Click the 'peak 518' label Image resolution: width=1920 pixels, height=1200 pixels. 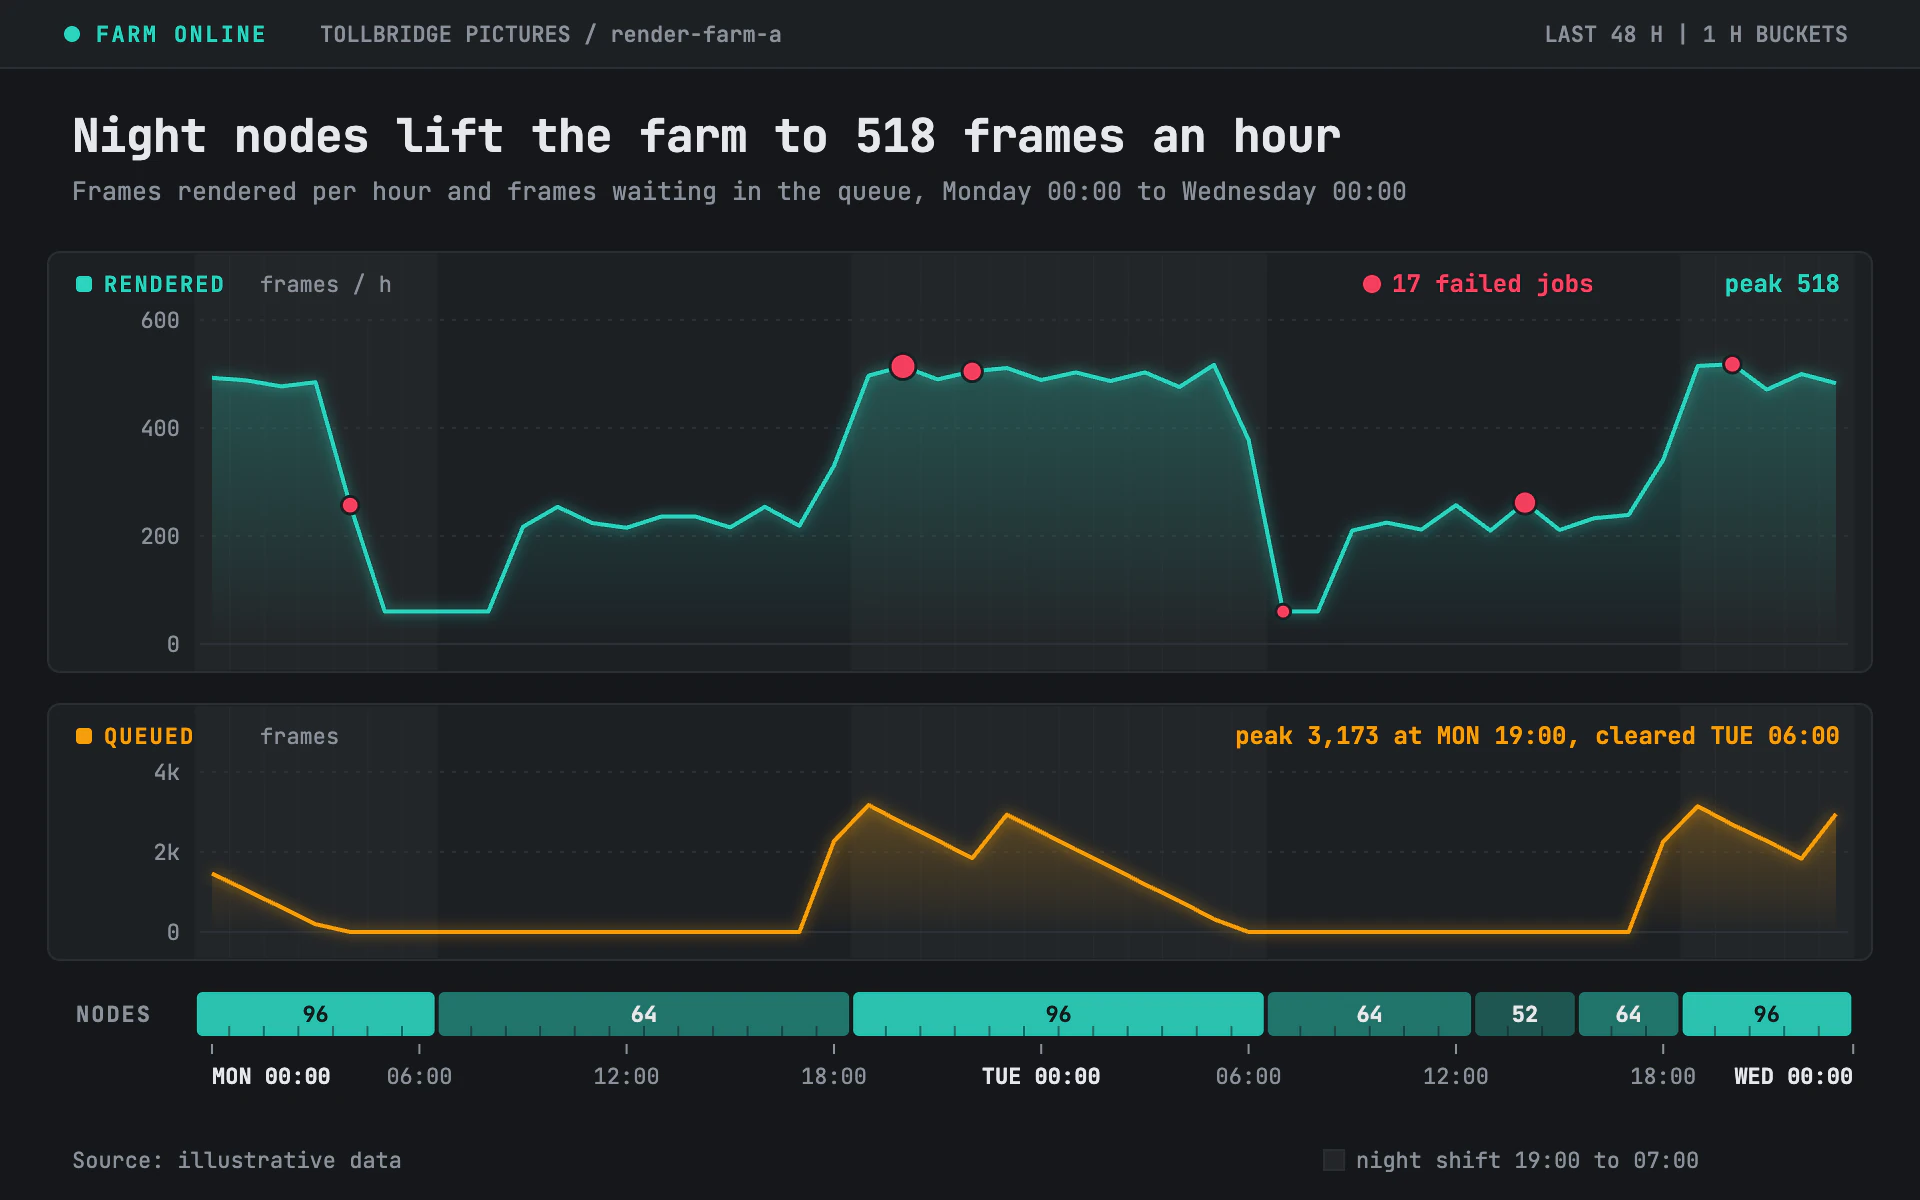pos(1782,284)
